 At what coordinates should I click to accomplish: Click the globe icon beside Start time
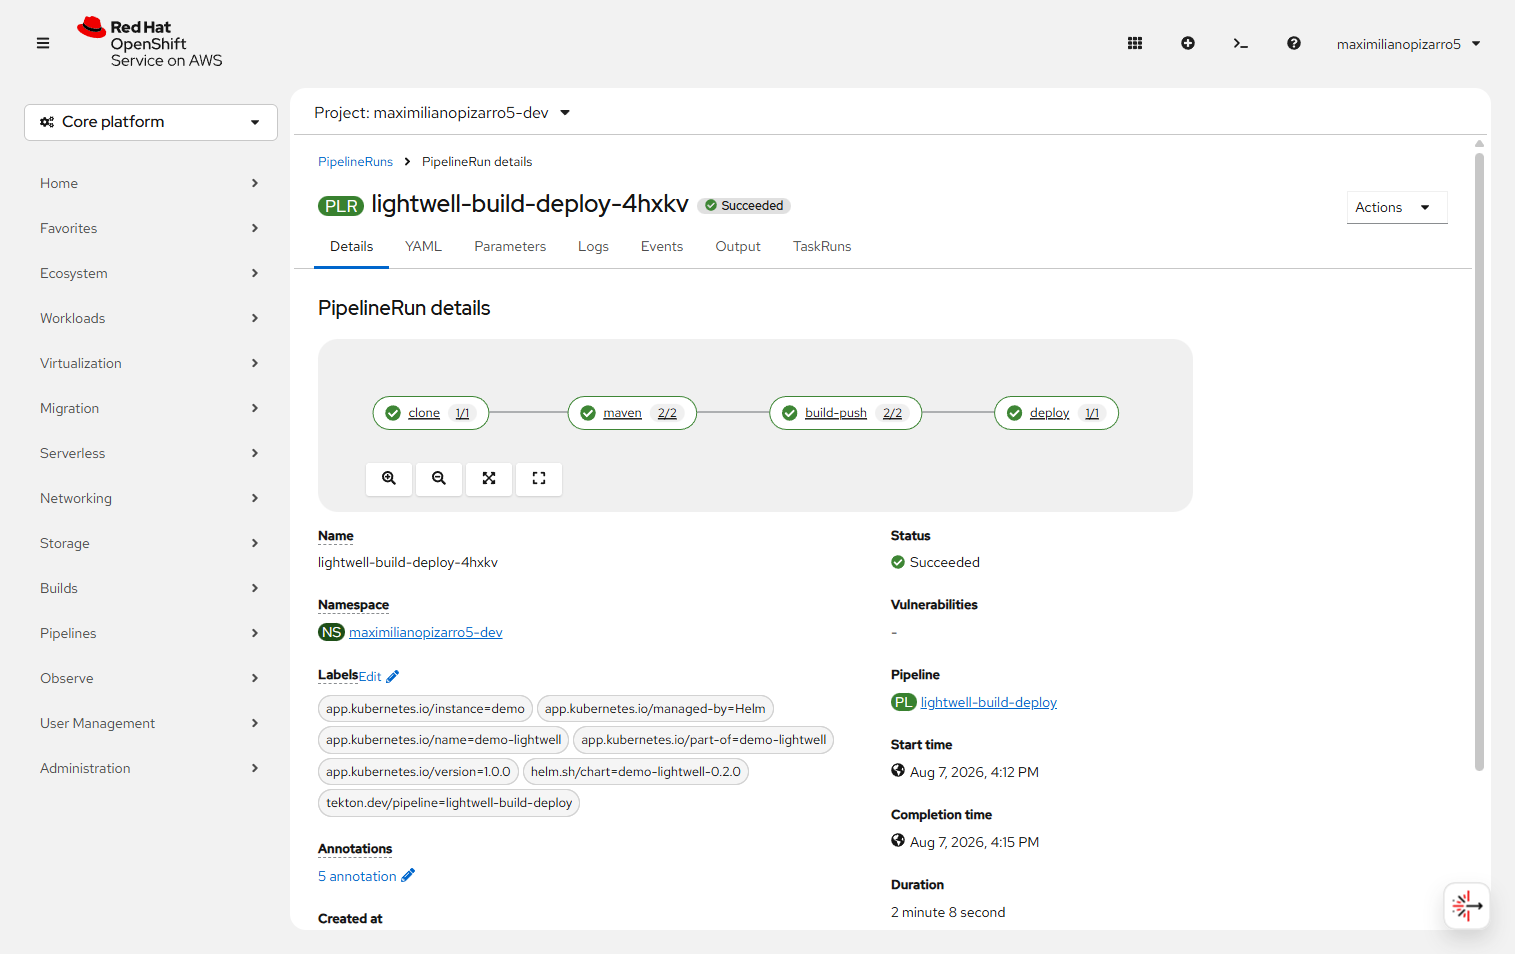[898, 771]
